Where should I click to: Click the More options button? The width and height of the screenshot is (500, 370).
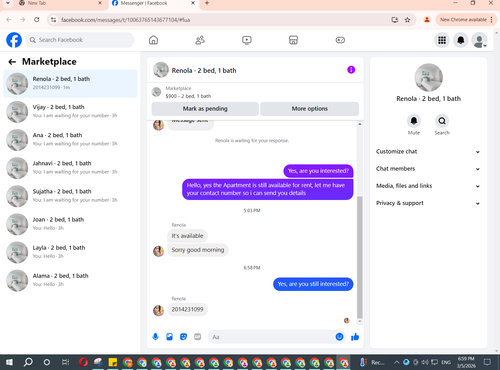coord(310,109)
